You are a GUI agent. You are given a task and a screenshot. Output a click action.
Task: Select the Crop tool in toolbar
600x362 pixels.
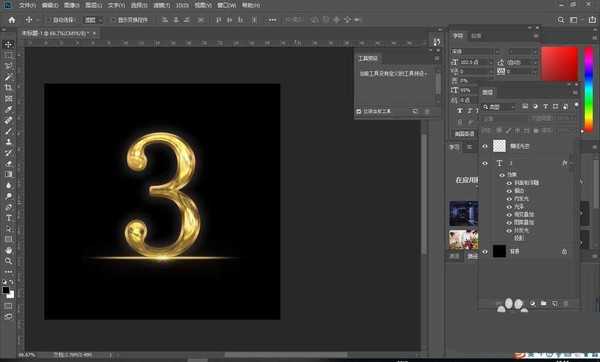click(x=8, y=88)
